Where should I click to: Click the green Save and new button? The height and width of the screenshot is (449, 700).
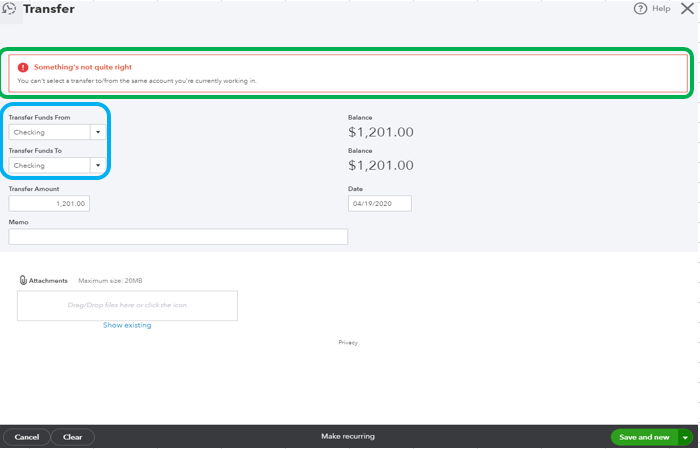click(643, 437)
